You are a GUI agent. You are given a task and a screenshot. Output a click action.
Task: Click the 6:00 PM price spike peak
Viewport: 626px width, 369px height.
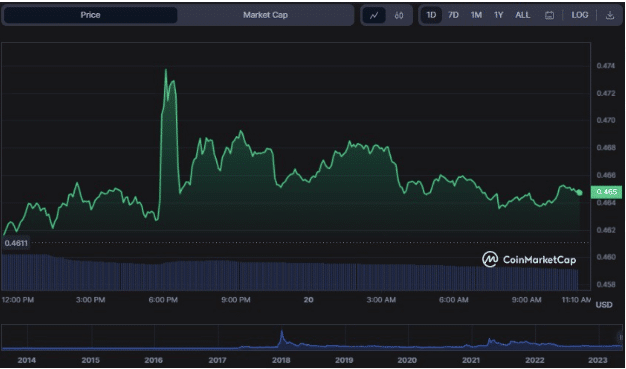pyautogui.click(x=166, y=70)
